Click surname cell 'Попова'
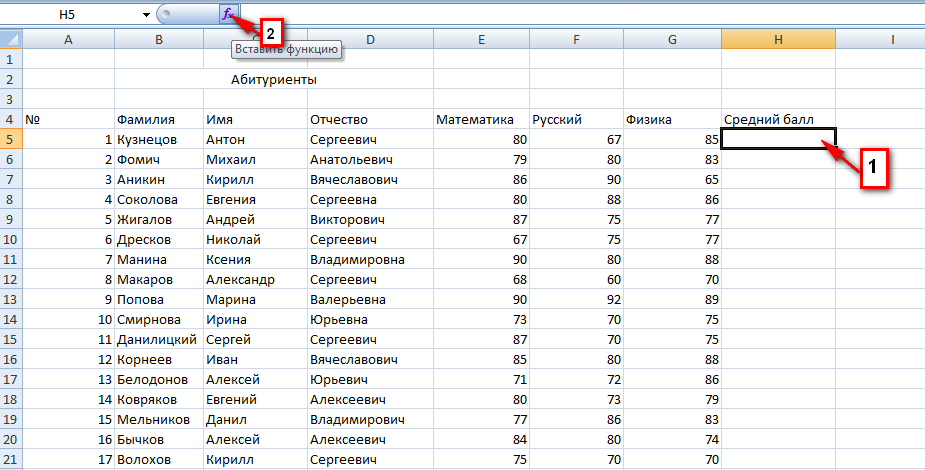Screen dimensions: 925x470 click(159, 300)
